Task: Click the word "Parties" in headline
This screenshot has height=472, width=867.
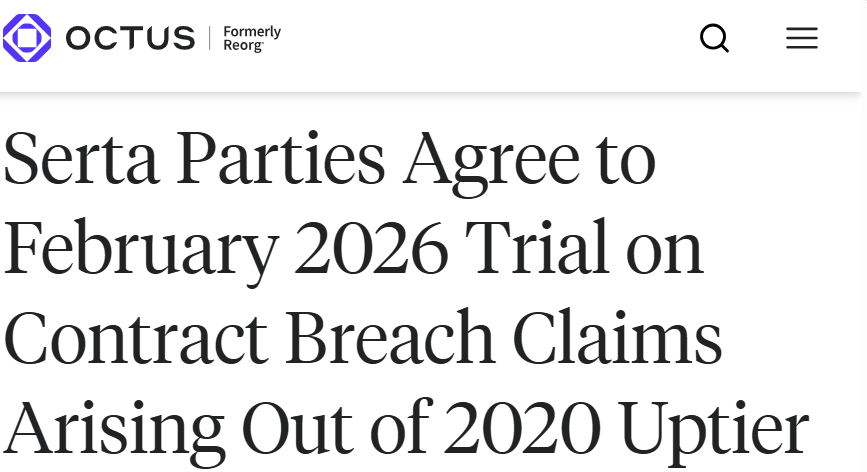Action: click(281, 158)
